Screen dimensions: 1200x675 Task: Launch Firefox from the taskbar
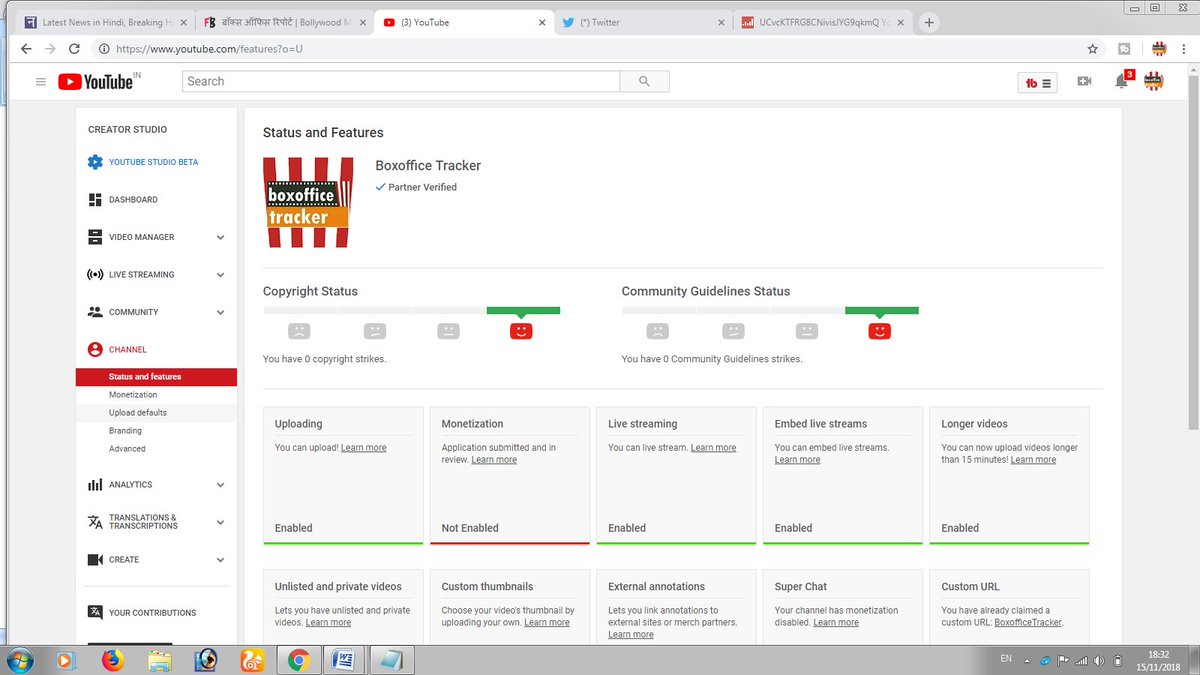coord(112,660)
